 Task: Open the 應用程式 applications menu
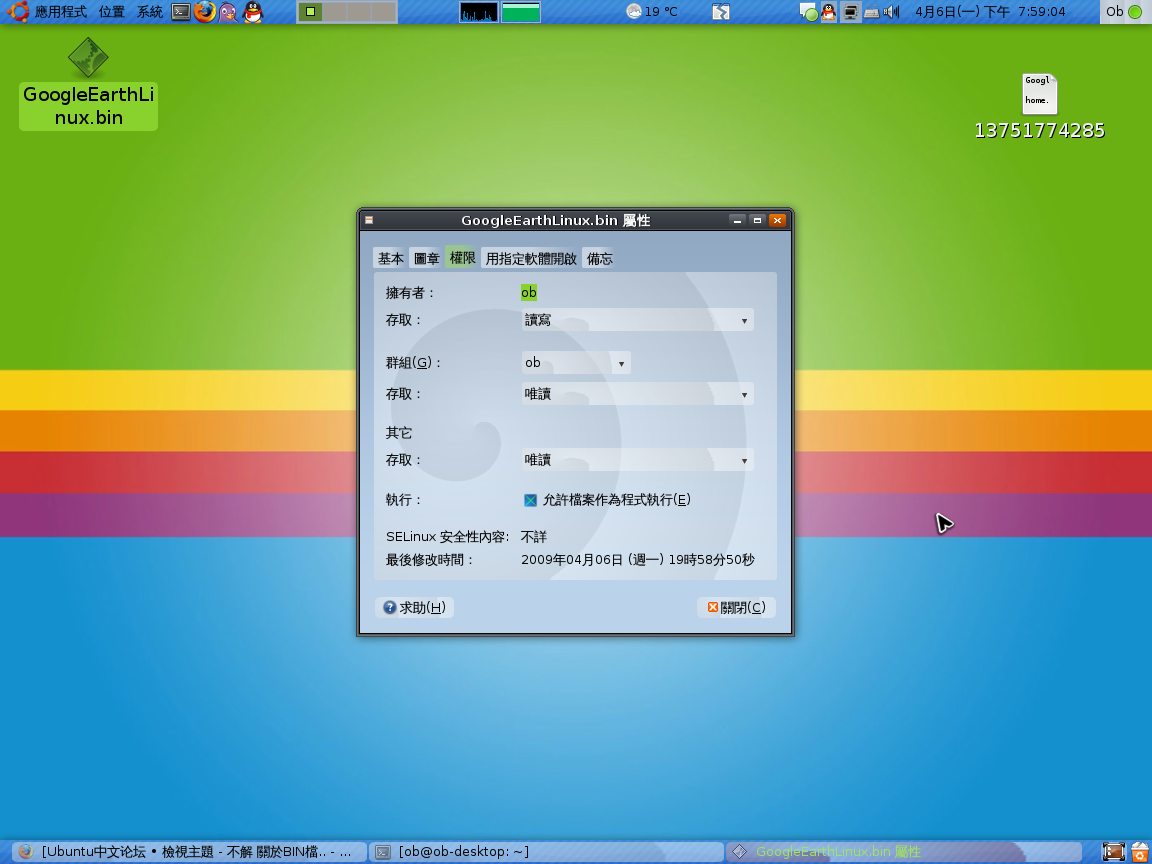(x=60, y=12)
